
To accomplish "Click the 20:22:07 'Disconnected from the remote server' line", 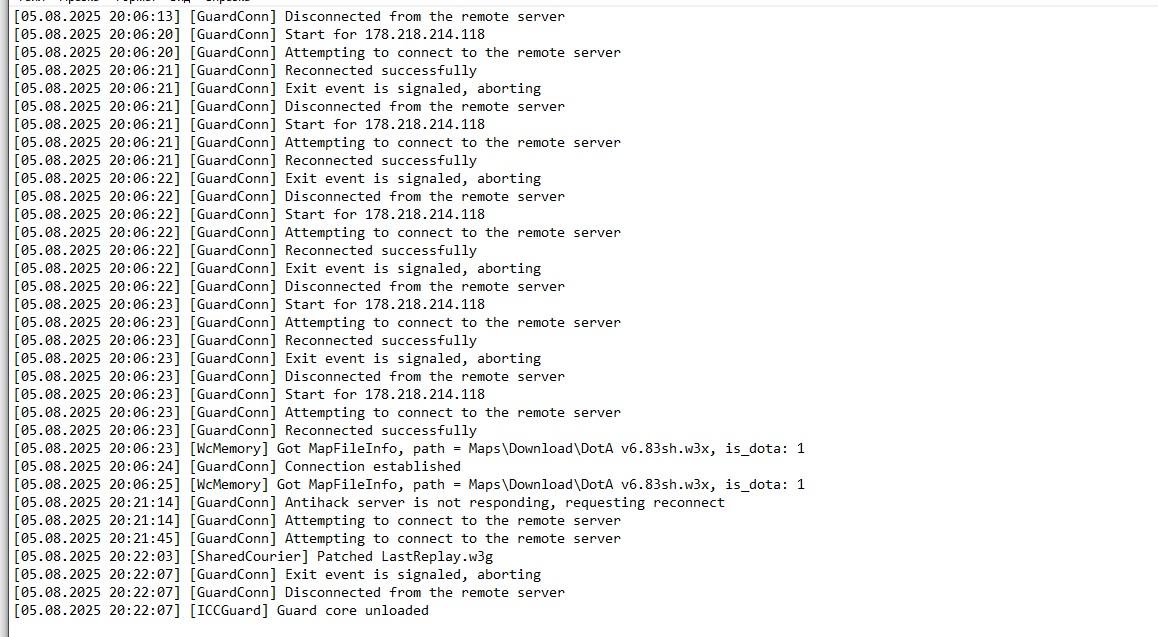I will click(289, 593).
